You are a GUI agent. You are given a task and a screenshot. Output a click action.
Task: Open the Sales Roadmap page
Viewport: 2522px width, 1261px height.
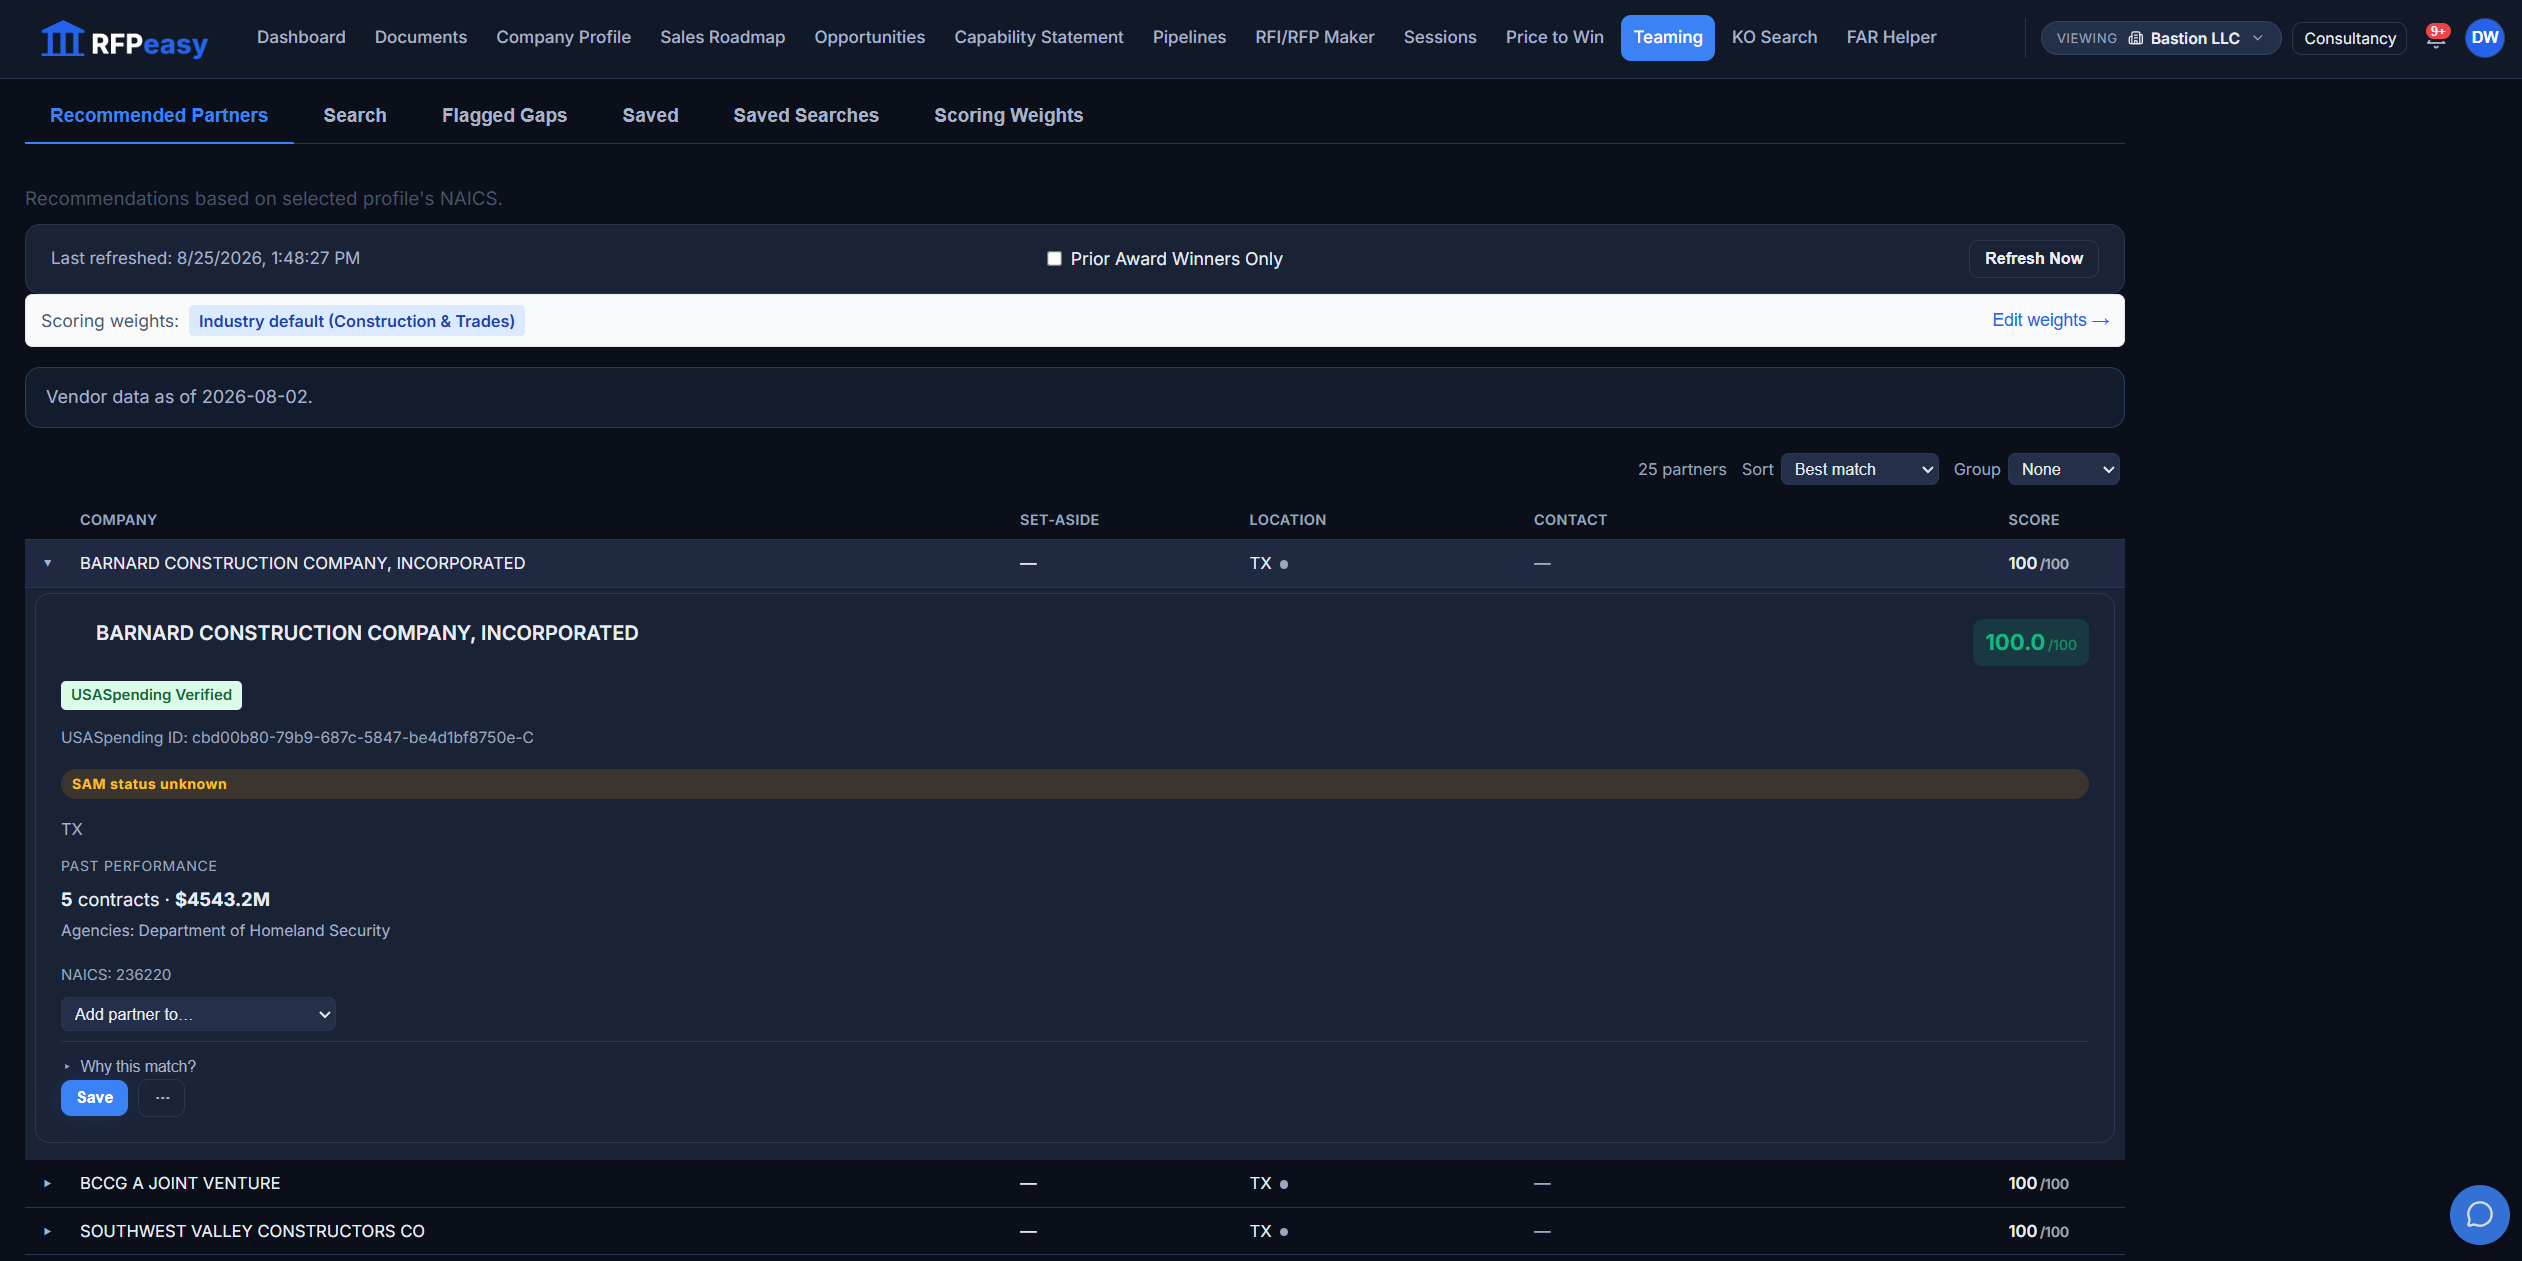click(x=722, y=37)
